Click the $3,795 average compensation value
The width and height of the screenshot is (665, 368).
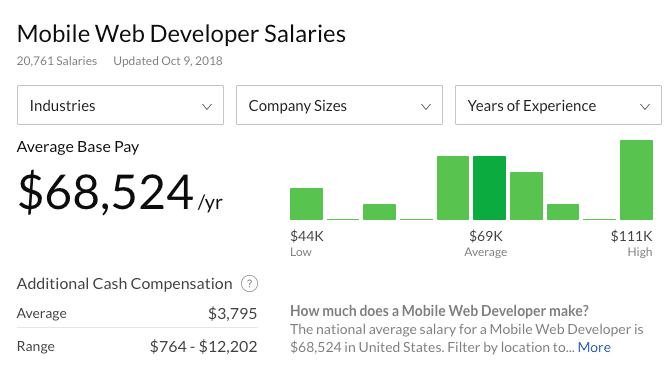232,313
